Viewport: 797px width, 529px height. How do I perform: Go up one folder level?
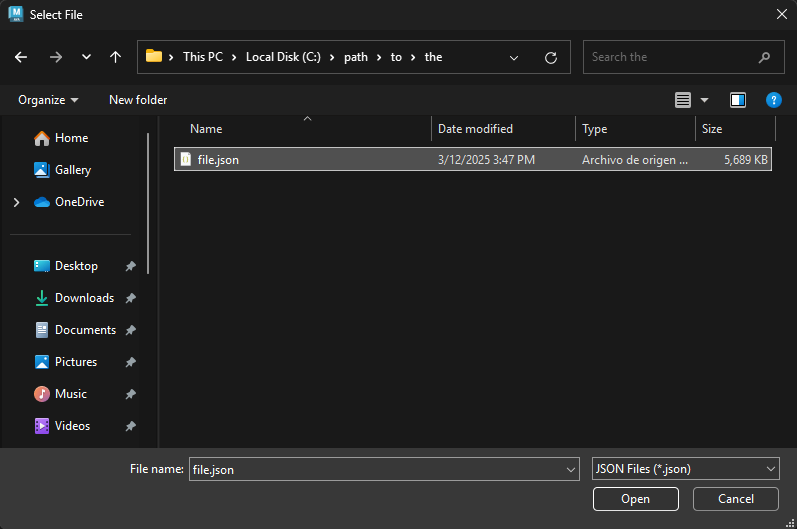point(115,57)
